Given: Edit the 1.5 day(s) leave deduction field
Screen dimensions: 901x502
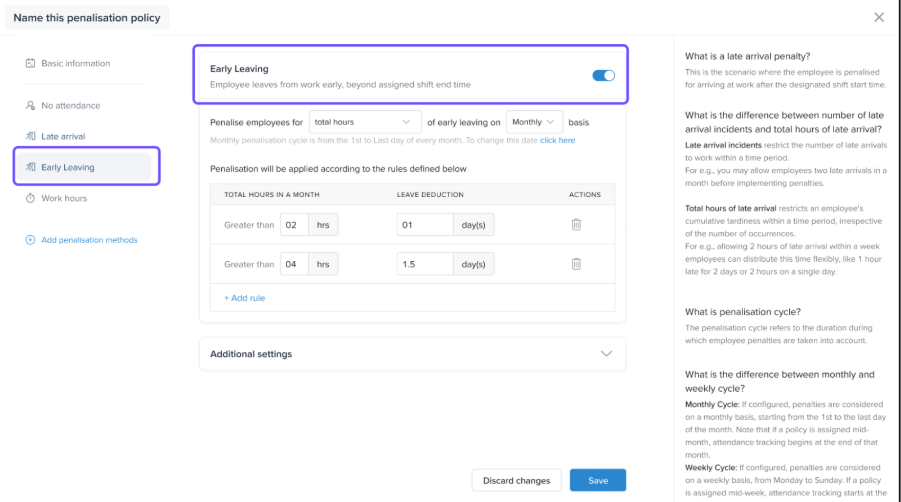Looking at the screenshot, I should [x=425, y=264].
